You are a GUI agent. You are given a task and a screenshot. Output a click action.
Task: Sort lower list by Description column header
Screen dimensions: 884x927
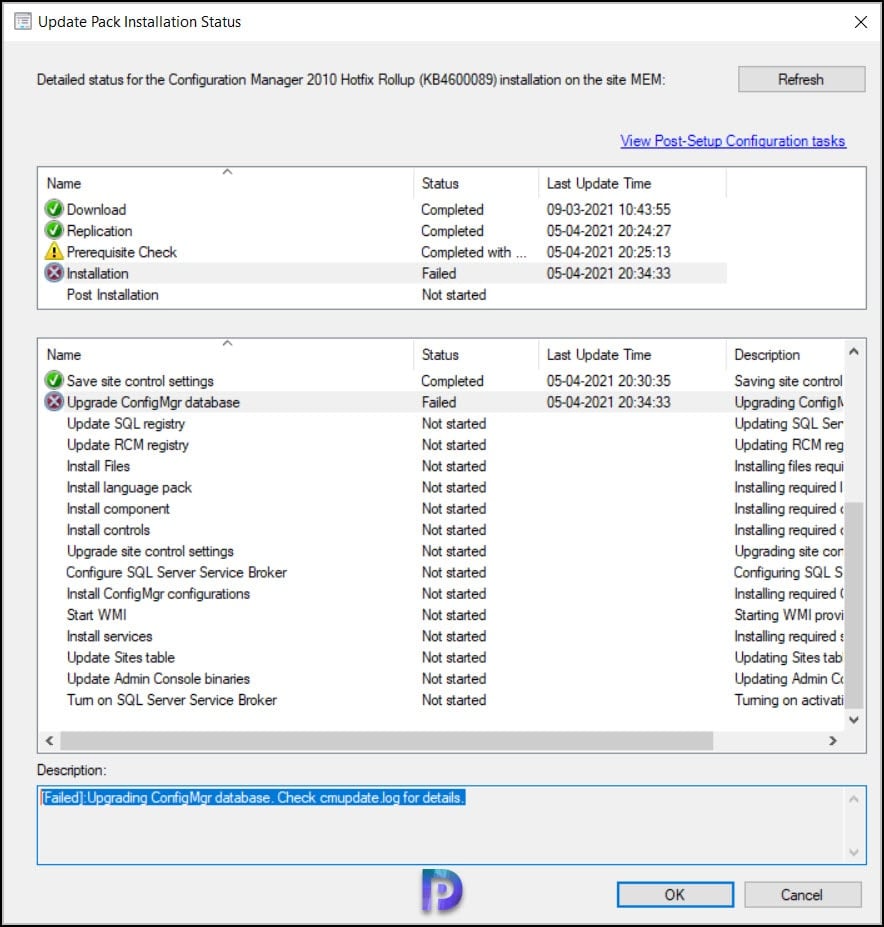tap(785, 355)
